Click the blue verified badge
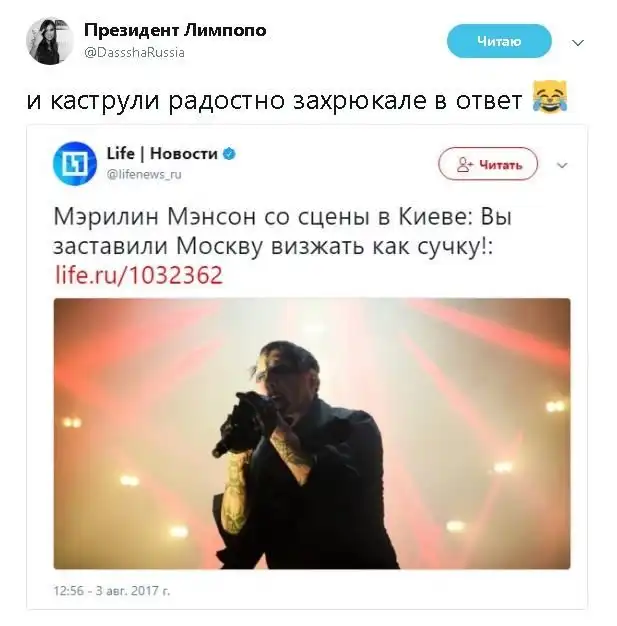The height and width of the screenshot is (626, 617). pos(229,154)
